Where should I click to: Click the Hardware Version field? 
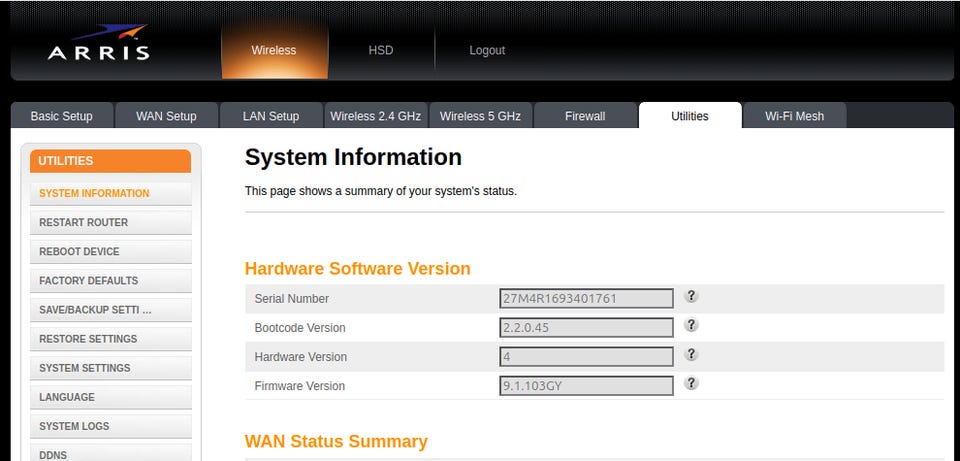(587, 357)
